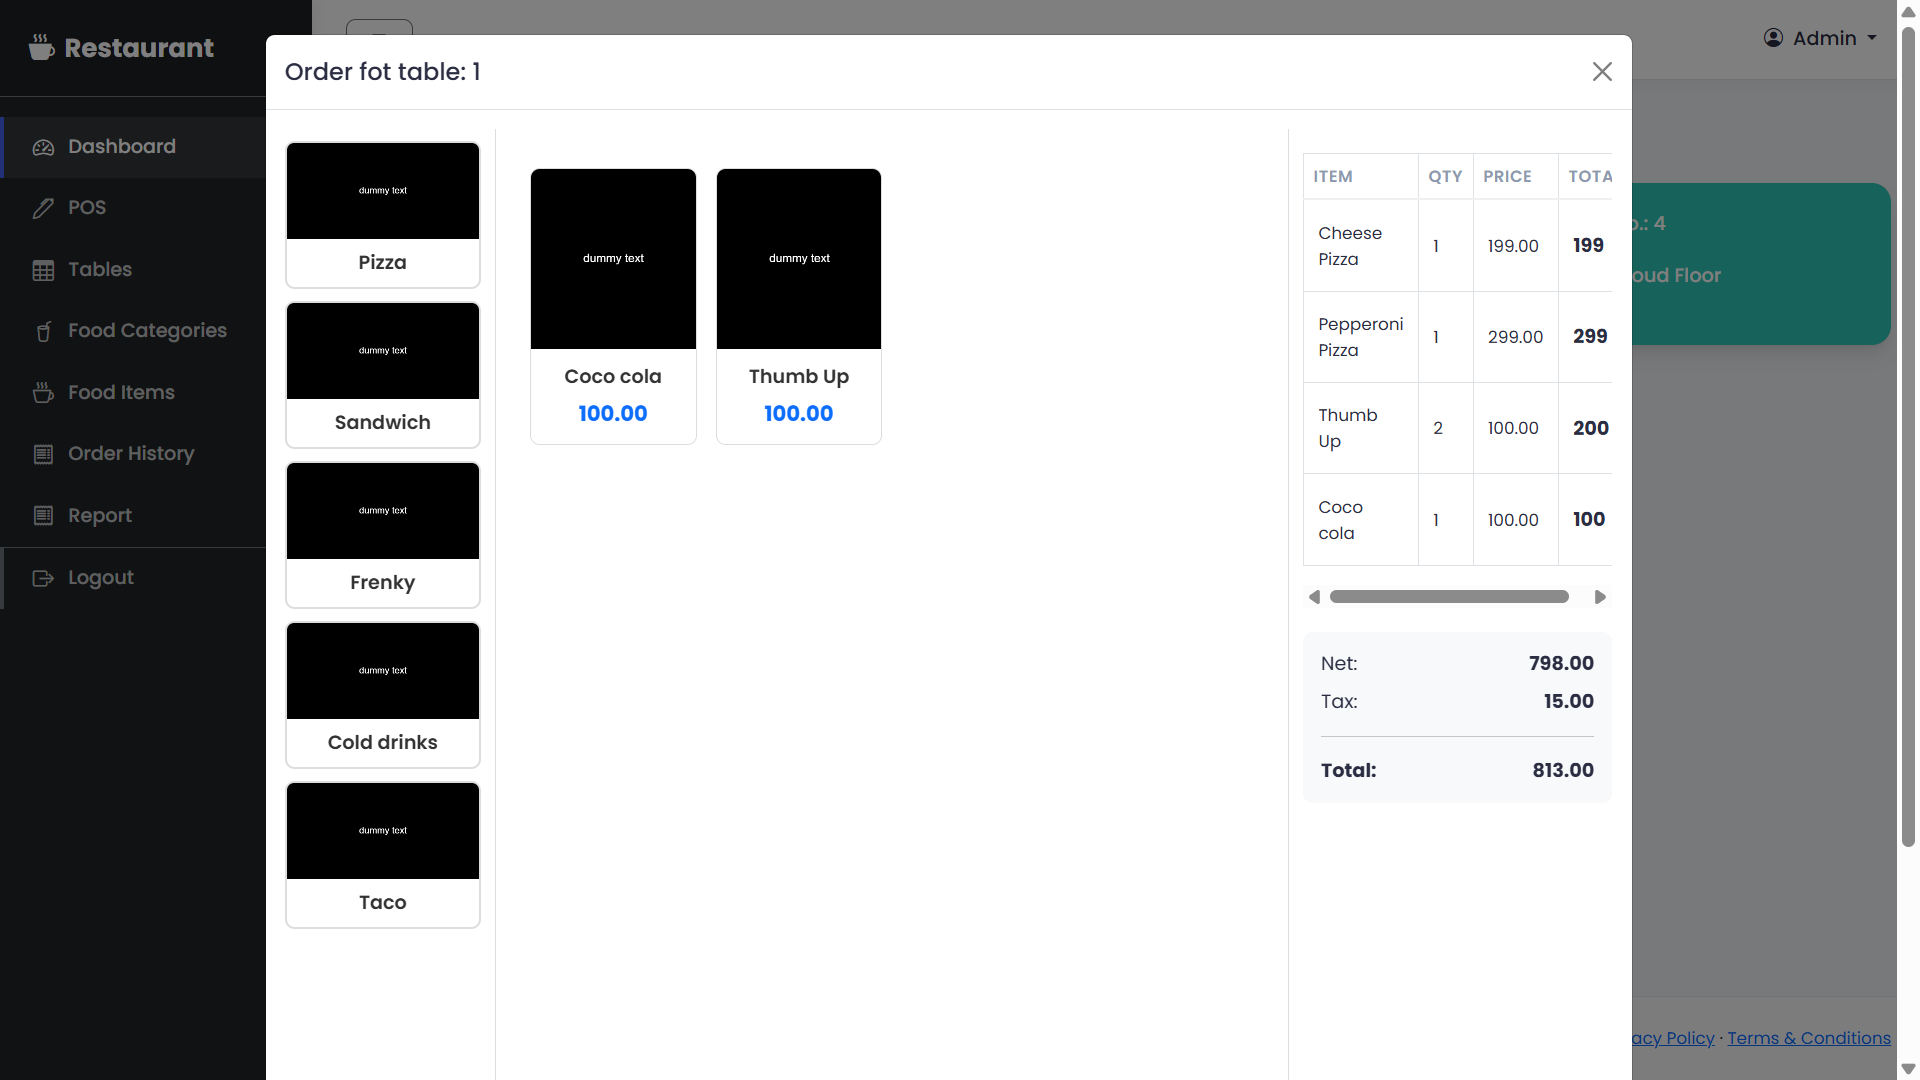
Task: Click the Logout arrow icon
Action: tap(43, 578)
